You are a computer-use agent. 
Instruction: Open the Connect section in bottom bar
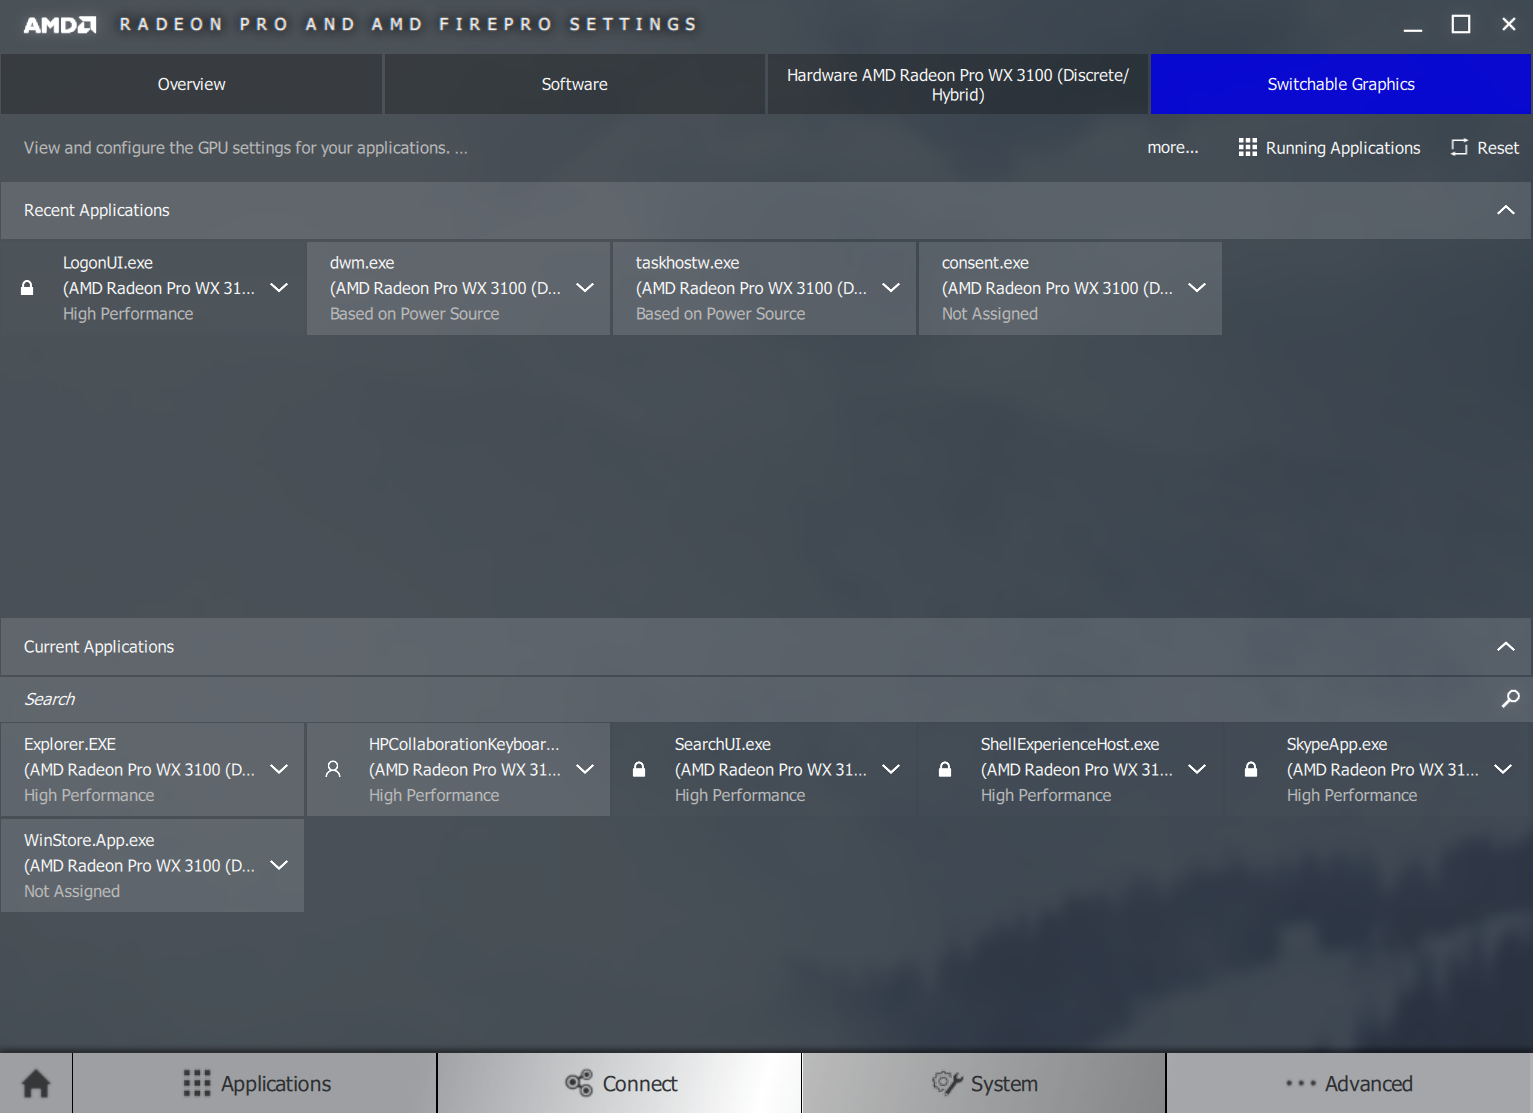(x=620, y=1083)
